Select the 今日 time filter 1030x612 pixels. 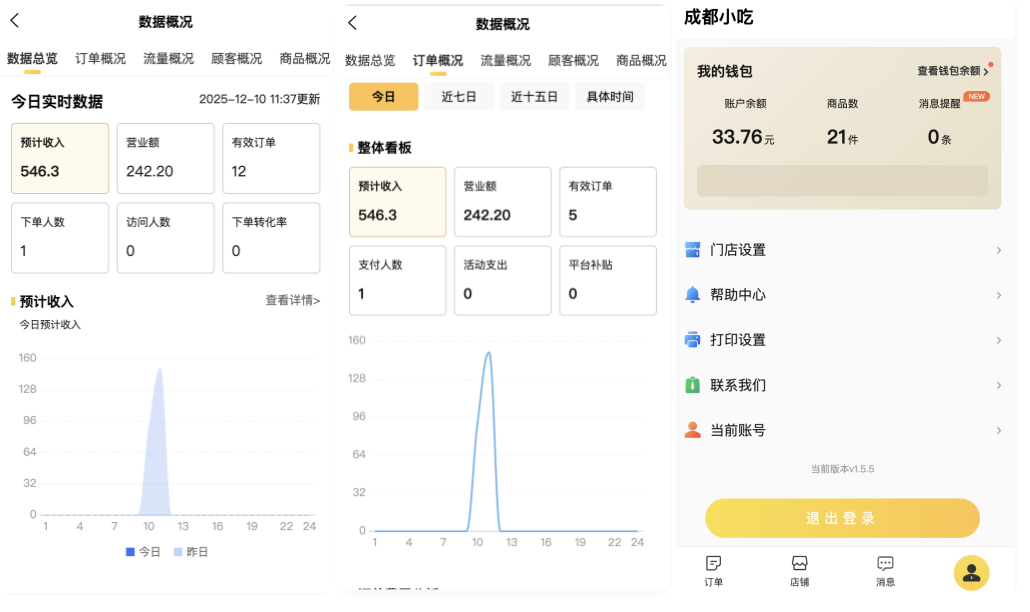(x=384, y=97)
